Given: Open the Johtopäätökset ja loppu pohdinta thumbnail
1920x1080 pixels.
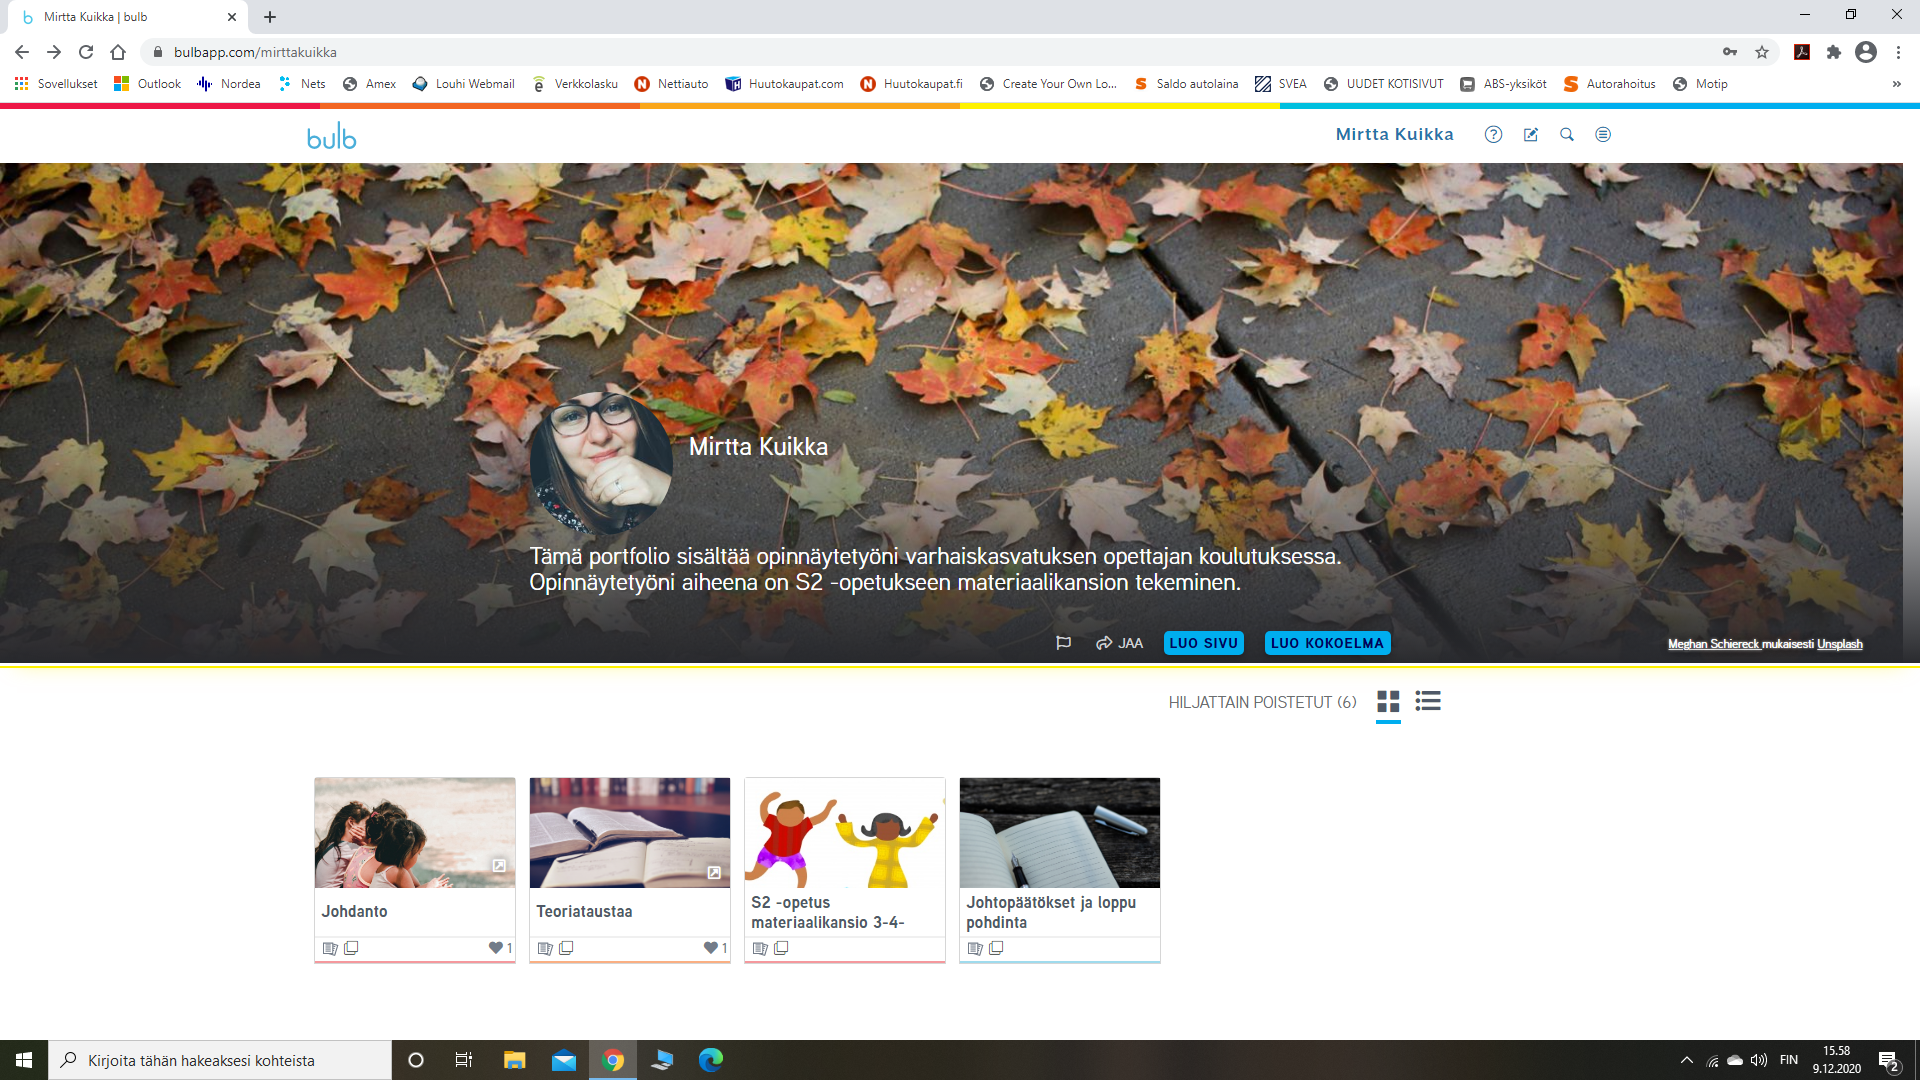Looking at the screenshot, I should (x=1059, y=833).
